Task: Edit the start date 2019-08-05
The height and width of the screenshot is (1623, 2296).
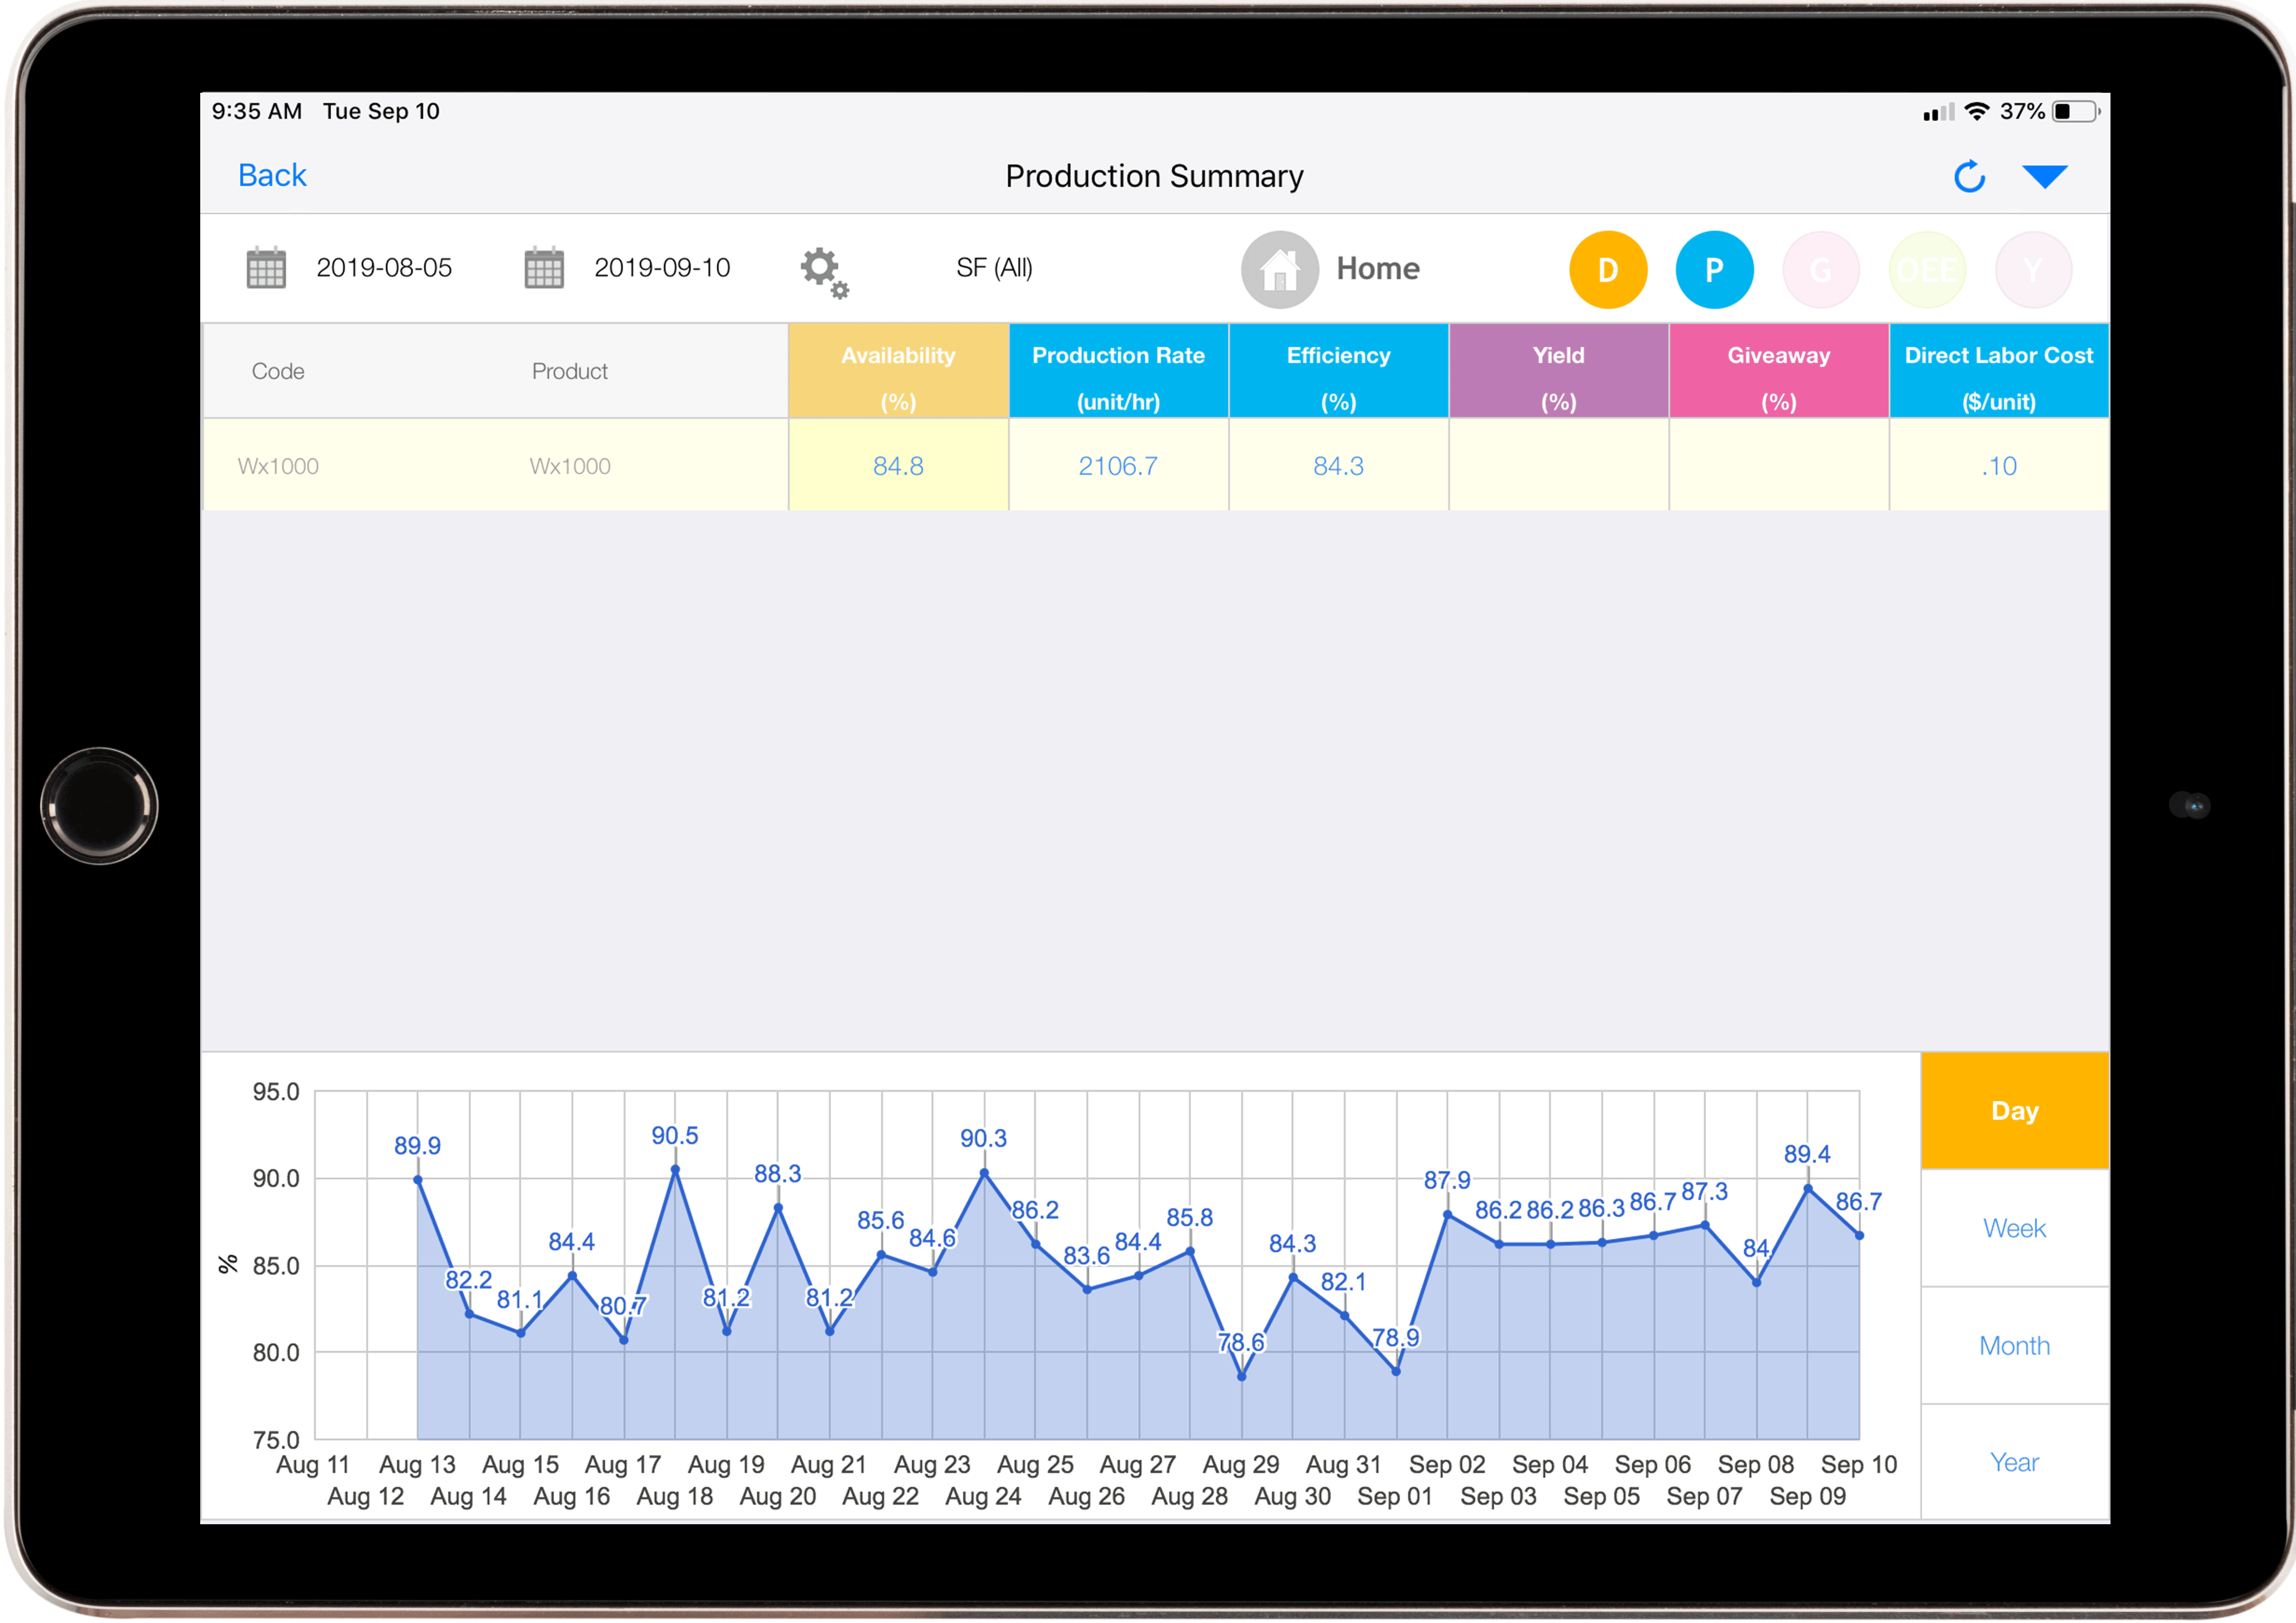Action: click(x=384, y=268)
